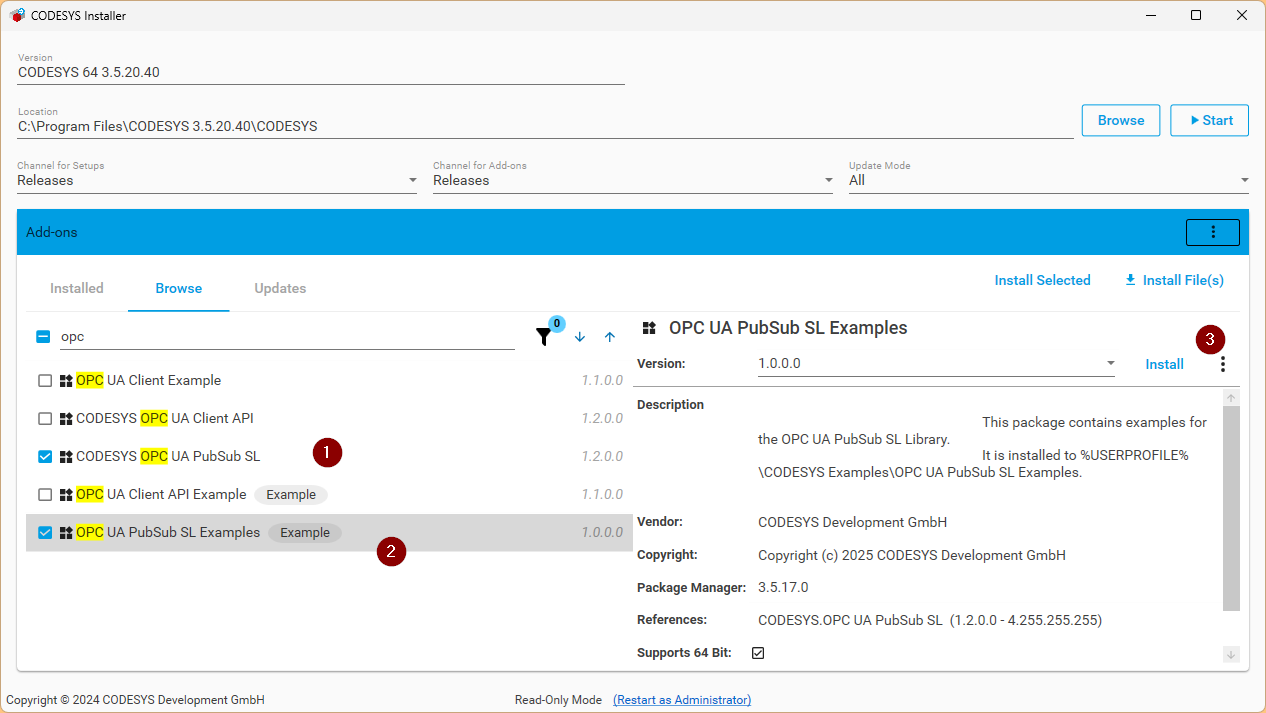The height and width of the screenshot is (713, 1266).
Task: Click Install for the selected package
Action: point(1165,364)
